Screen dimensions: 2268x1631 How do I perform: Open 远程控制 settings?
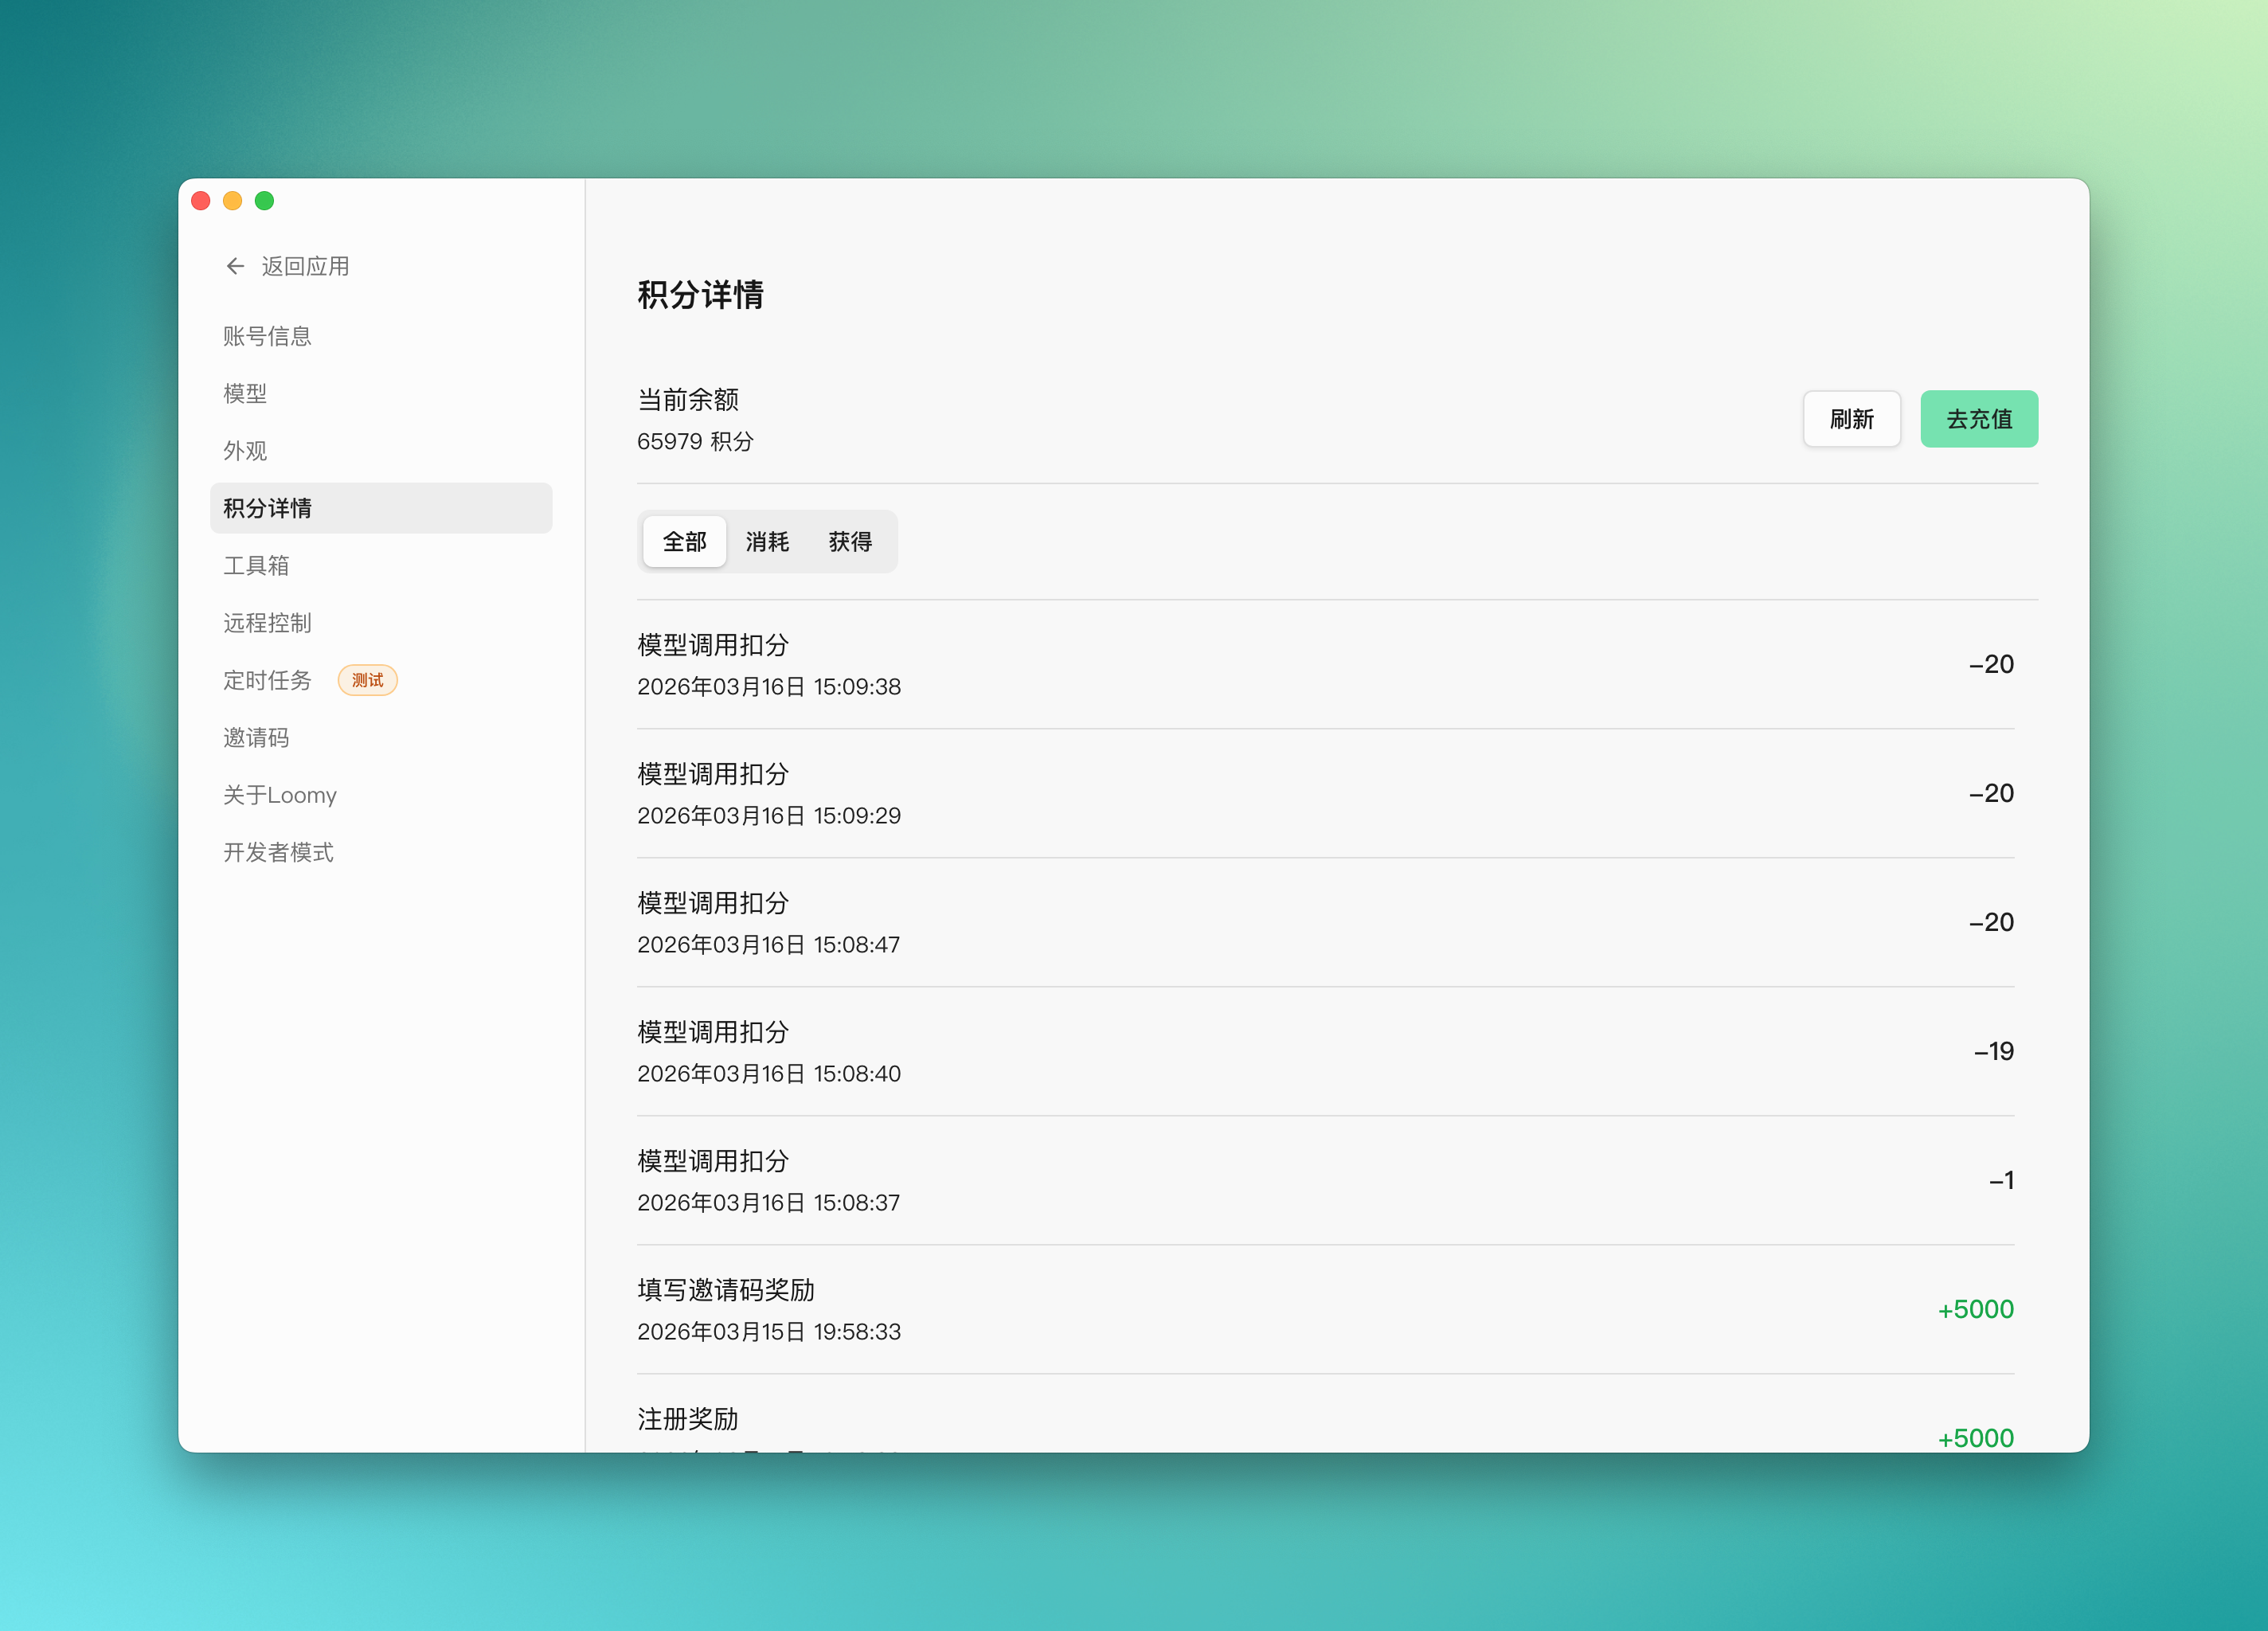click(x=267, y=622)
